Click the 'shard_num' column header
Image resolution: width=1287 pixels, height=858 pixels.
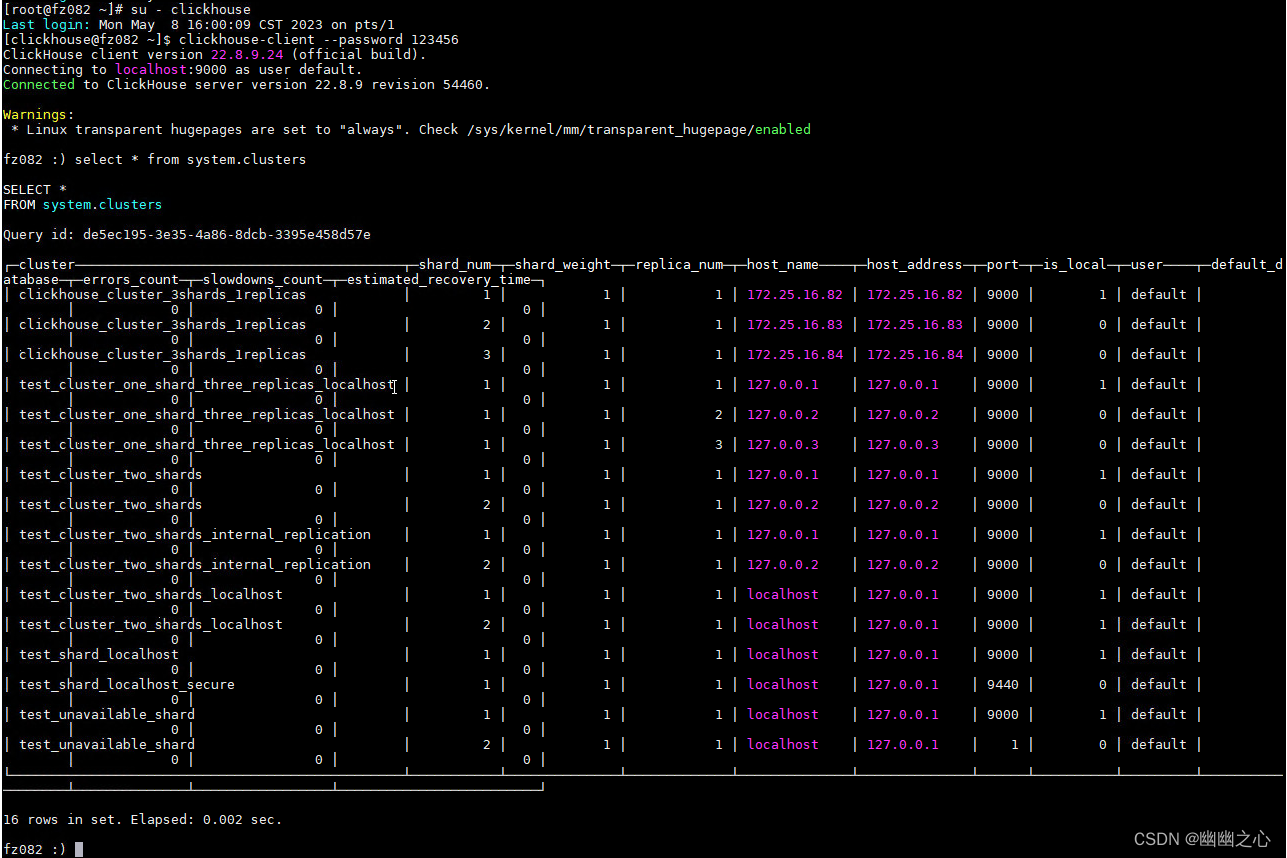(455, 264)
